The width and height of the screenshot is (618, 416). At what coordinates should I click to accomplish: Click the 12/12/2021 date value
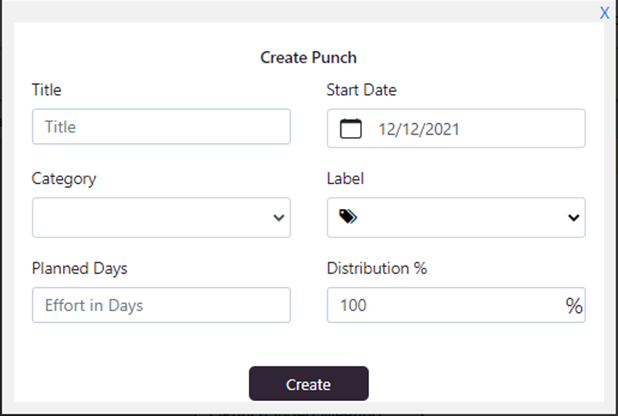click(419, 129)
